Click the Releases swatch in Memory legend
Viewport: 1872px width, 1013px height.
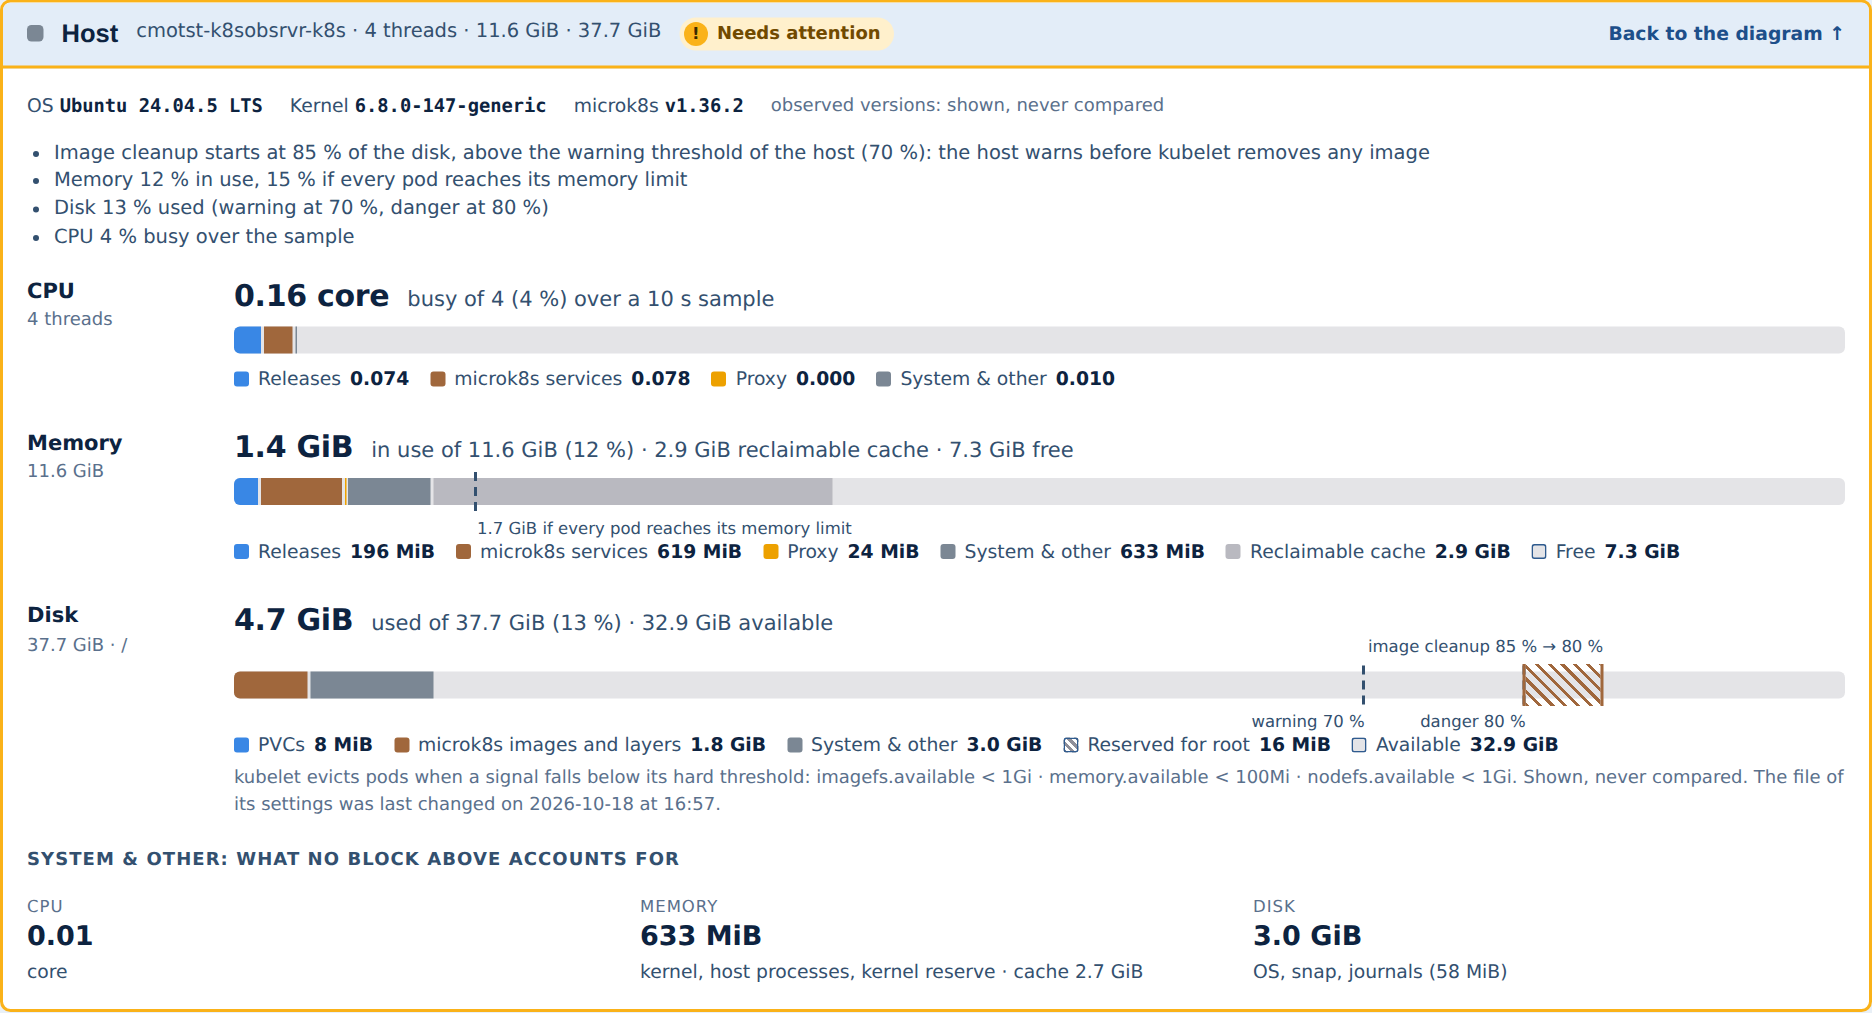point(241,552)
